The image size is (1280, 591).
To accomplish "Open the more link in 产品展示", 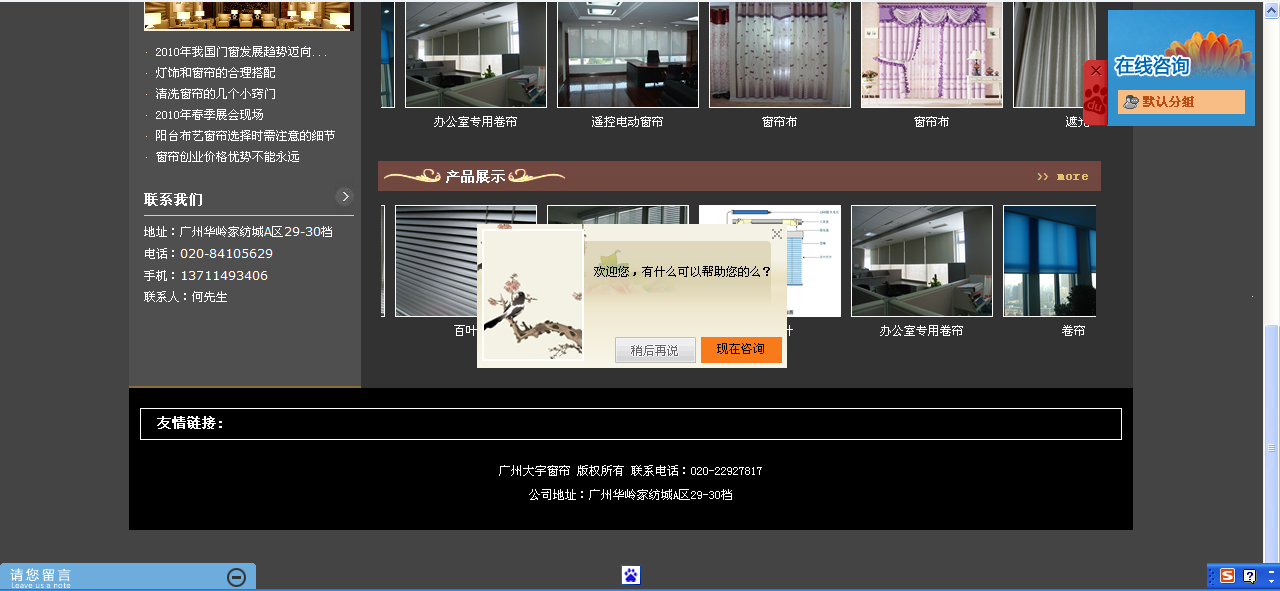I will [x=1063, y=177].
